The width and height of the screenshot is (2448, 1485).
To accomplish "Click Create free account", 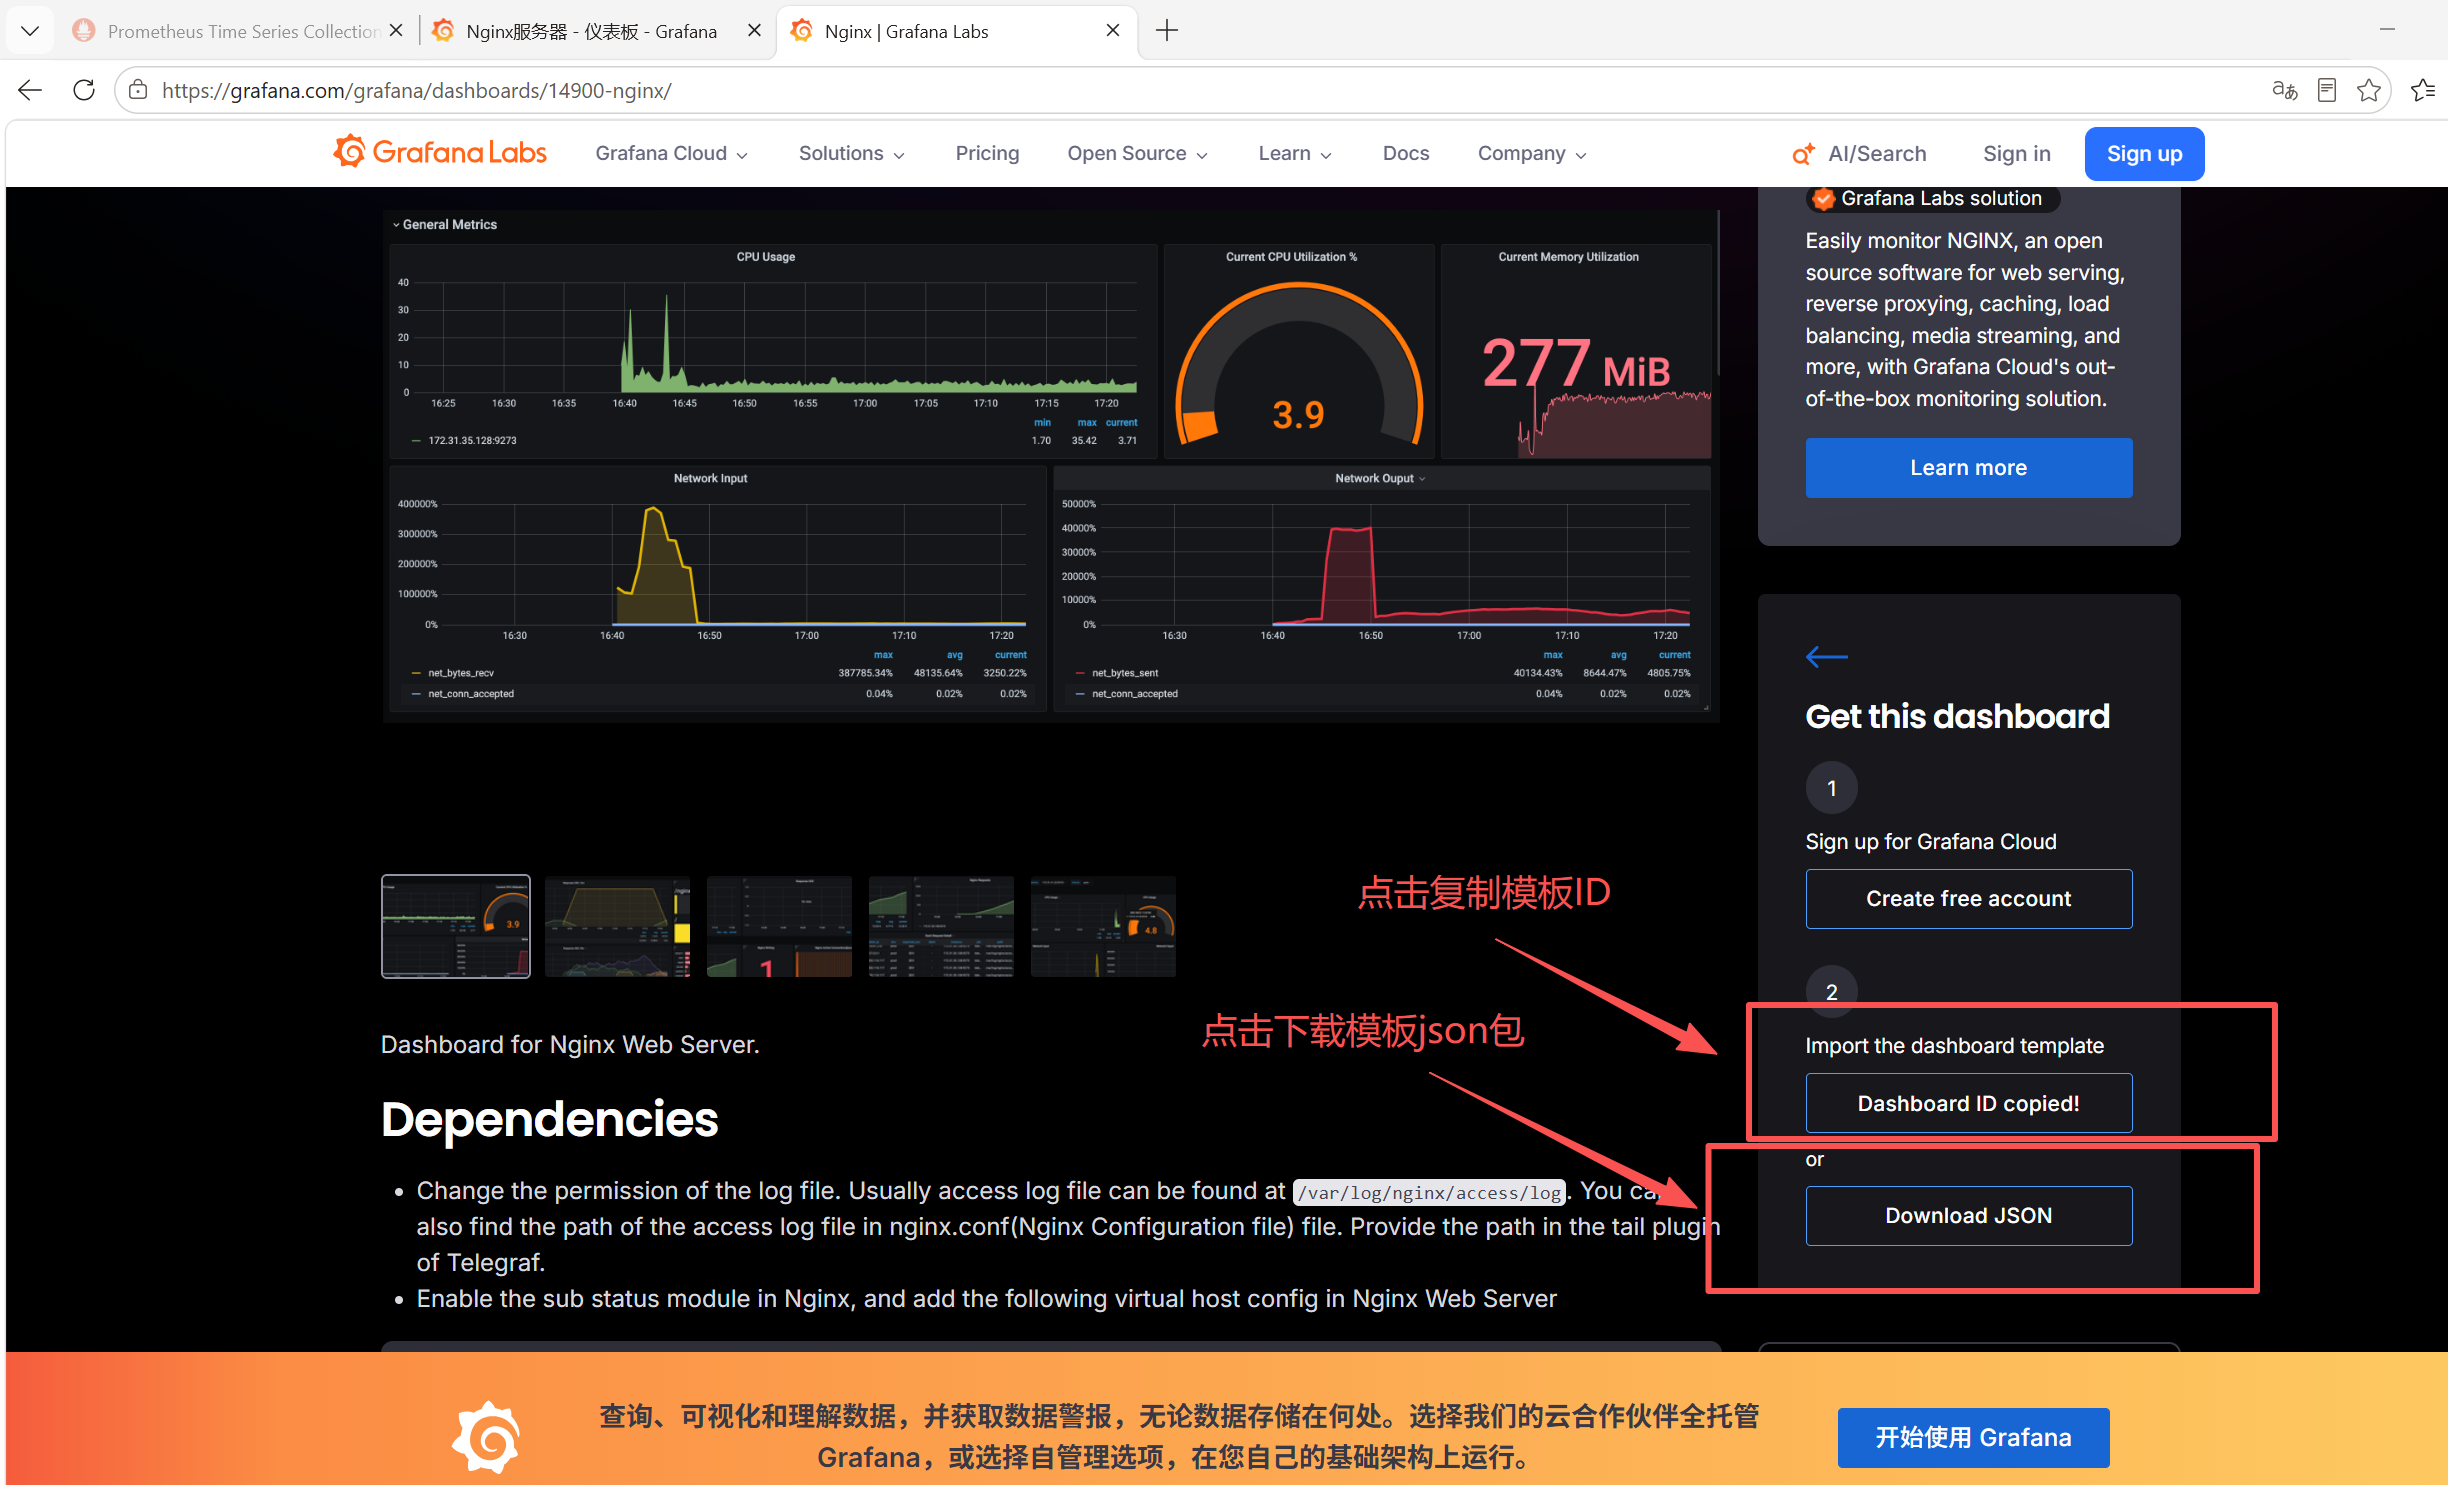I will click(x=1968, y=899).
